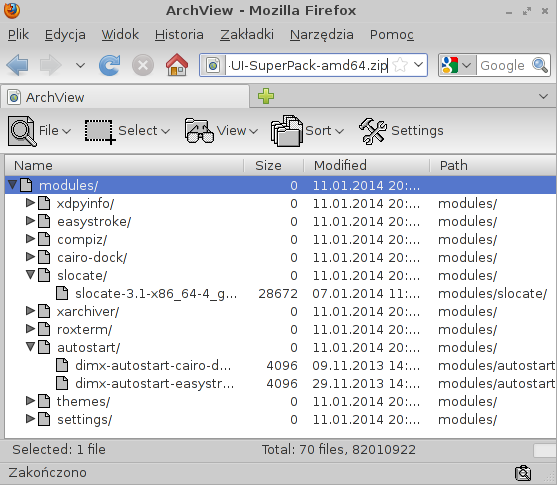
Task: Click the Firefox forward arrow button
Action: (x=50, y=65)
